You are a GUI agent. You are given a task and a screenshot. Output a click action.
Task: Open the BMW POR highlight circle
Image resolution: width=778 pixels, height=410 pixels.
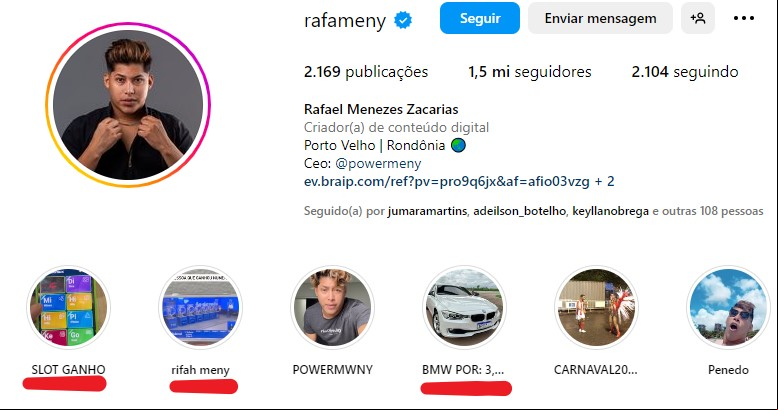coord(464,307)
